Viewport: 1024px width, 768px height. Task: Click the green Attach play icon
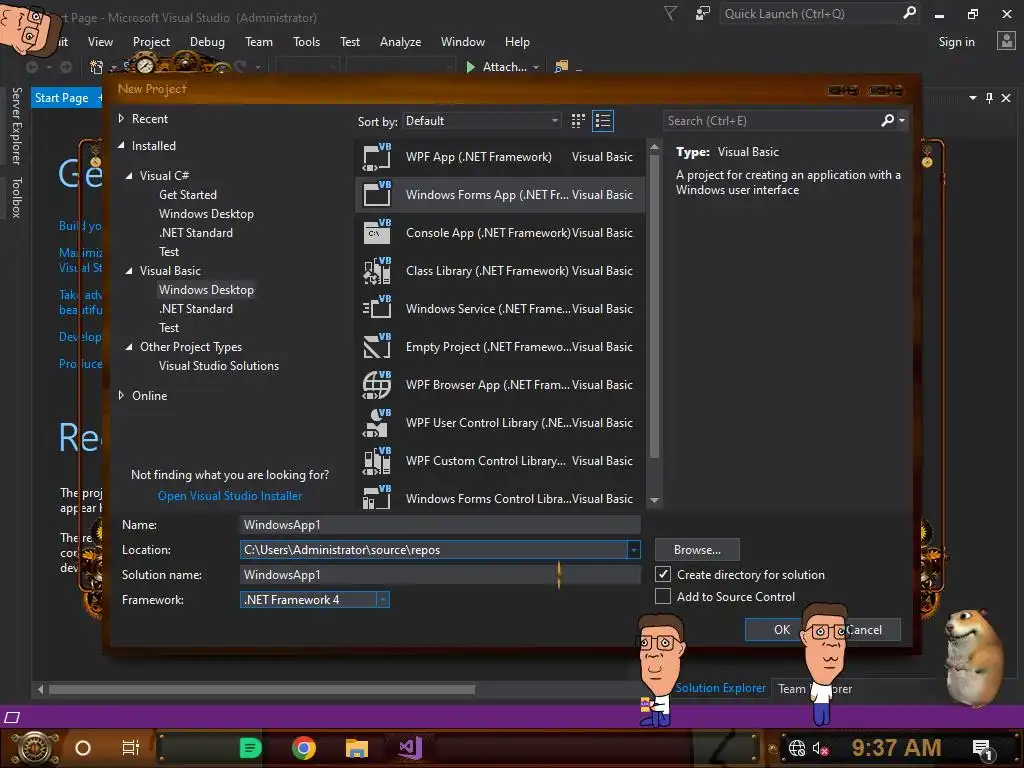(470, 67)
